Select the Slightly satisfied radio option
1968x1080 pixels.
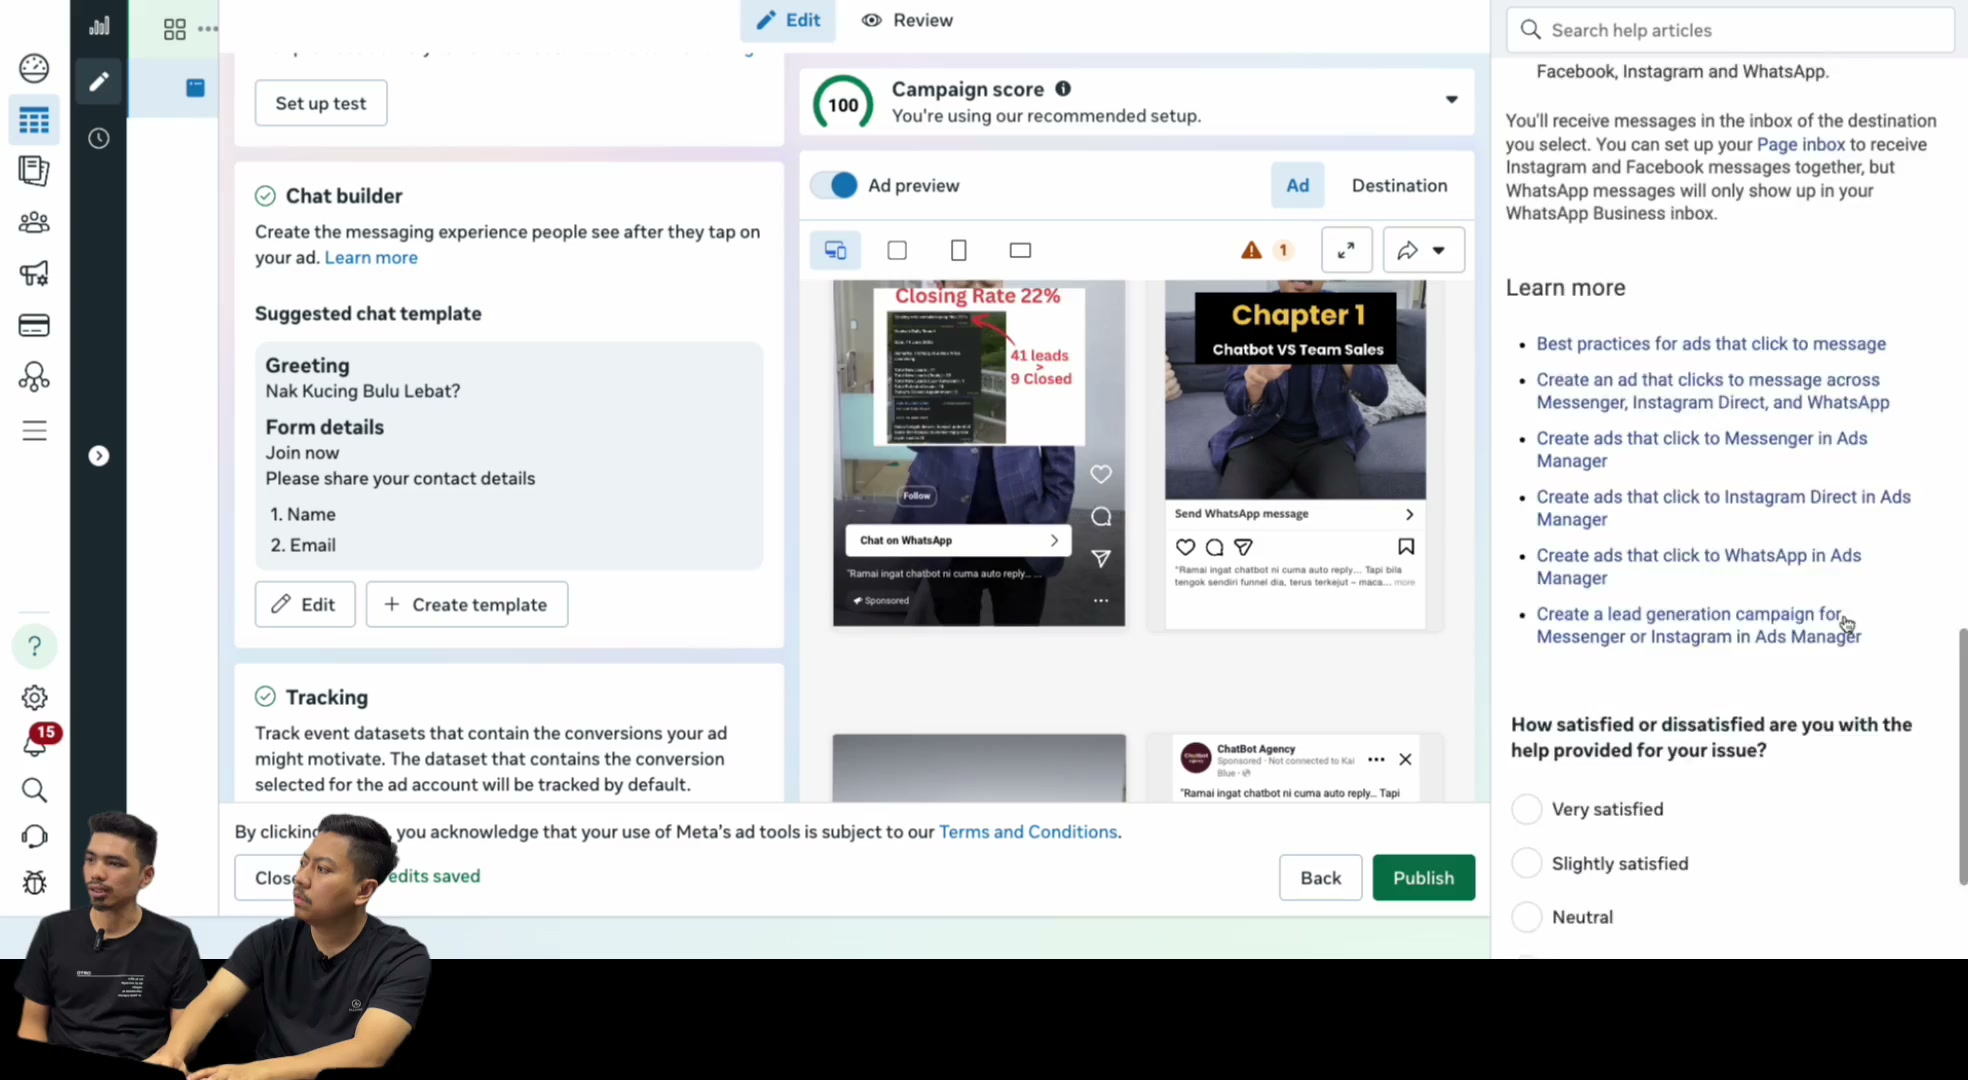tap(1526, 863)
